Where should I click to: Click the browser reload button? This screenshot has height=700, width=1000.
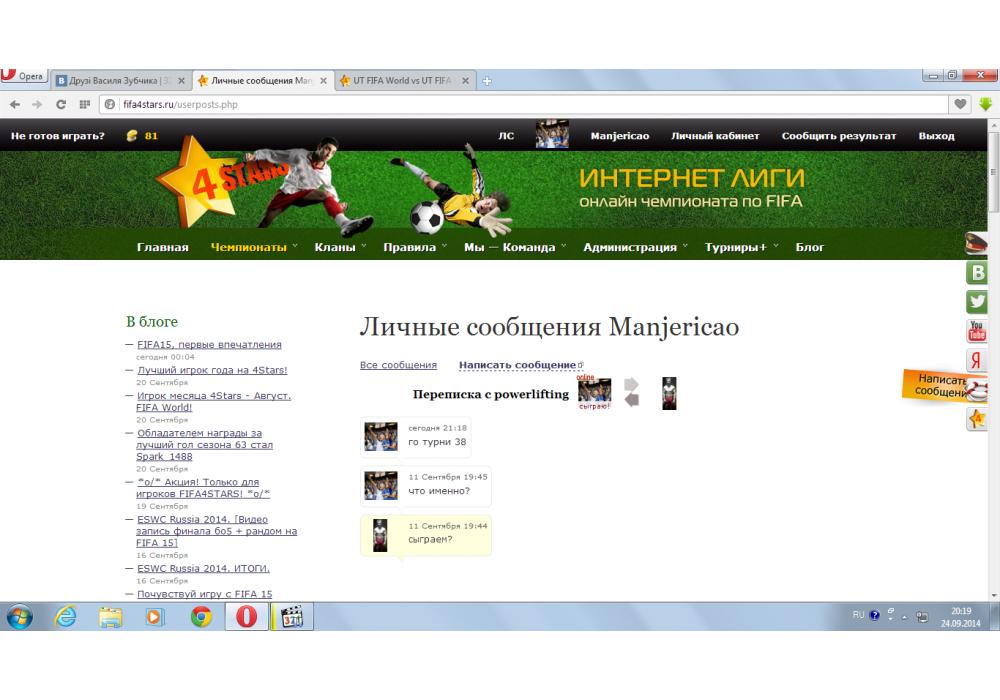(61, 104)
